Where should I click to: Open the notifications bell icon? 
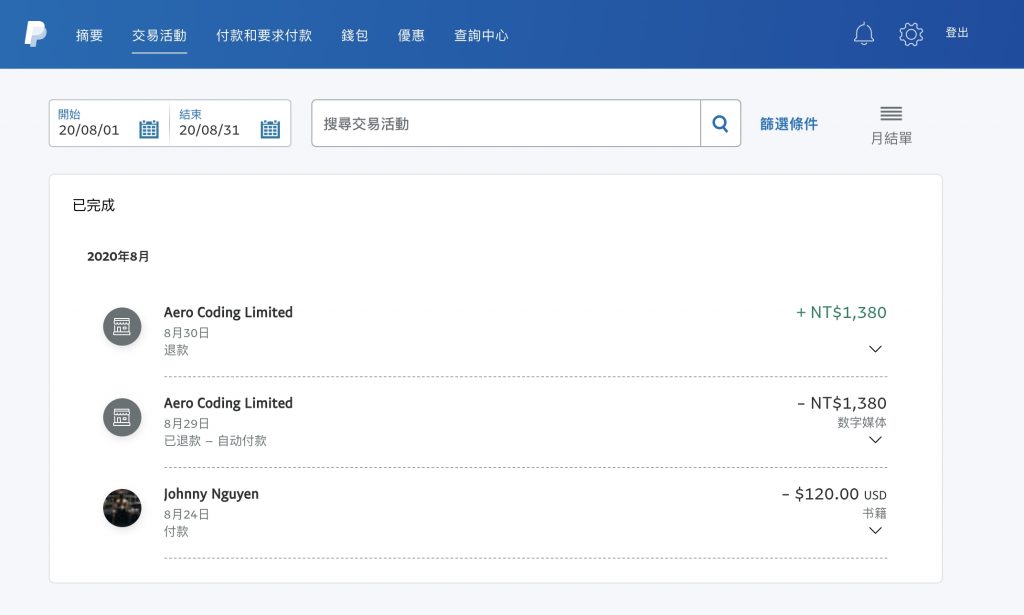tap(863, 34)
